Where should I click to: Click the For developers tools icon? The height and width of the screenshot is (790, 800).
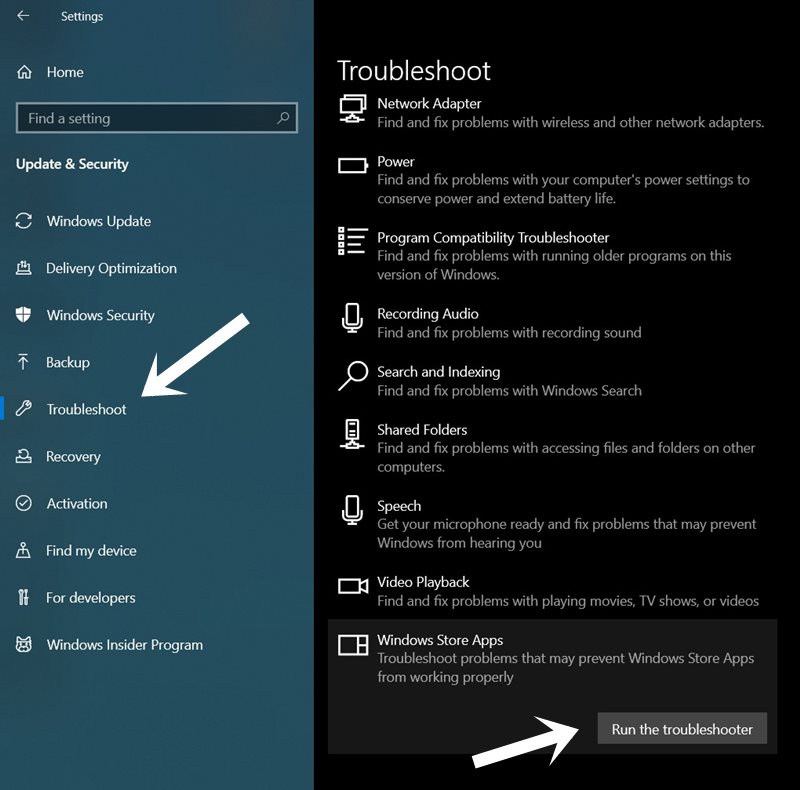pyautogui.click(x=23, y=597)
